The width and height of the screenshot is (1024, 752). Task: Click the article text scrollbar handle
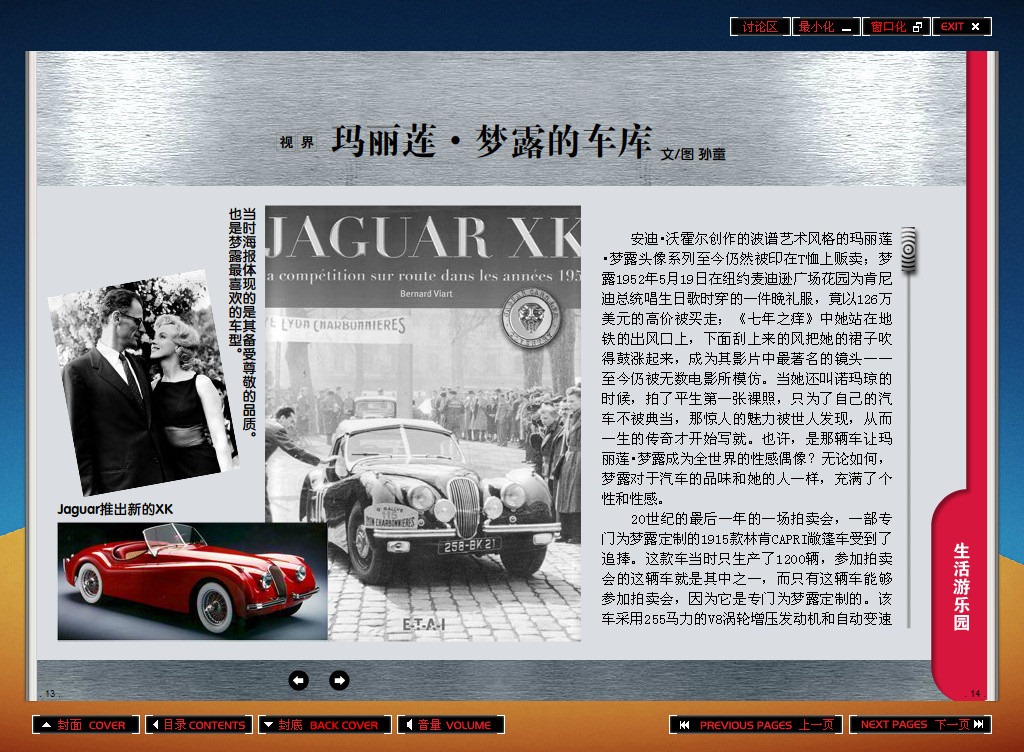click(x=908, y=249)
